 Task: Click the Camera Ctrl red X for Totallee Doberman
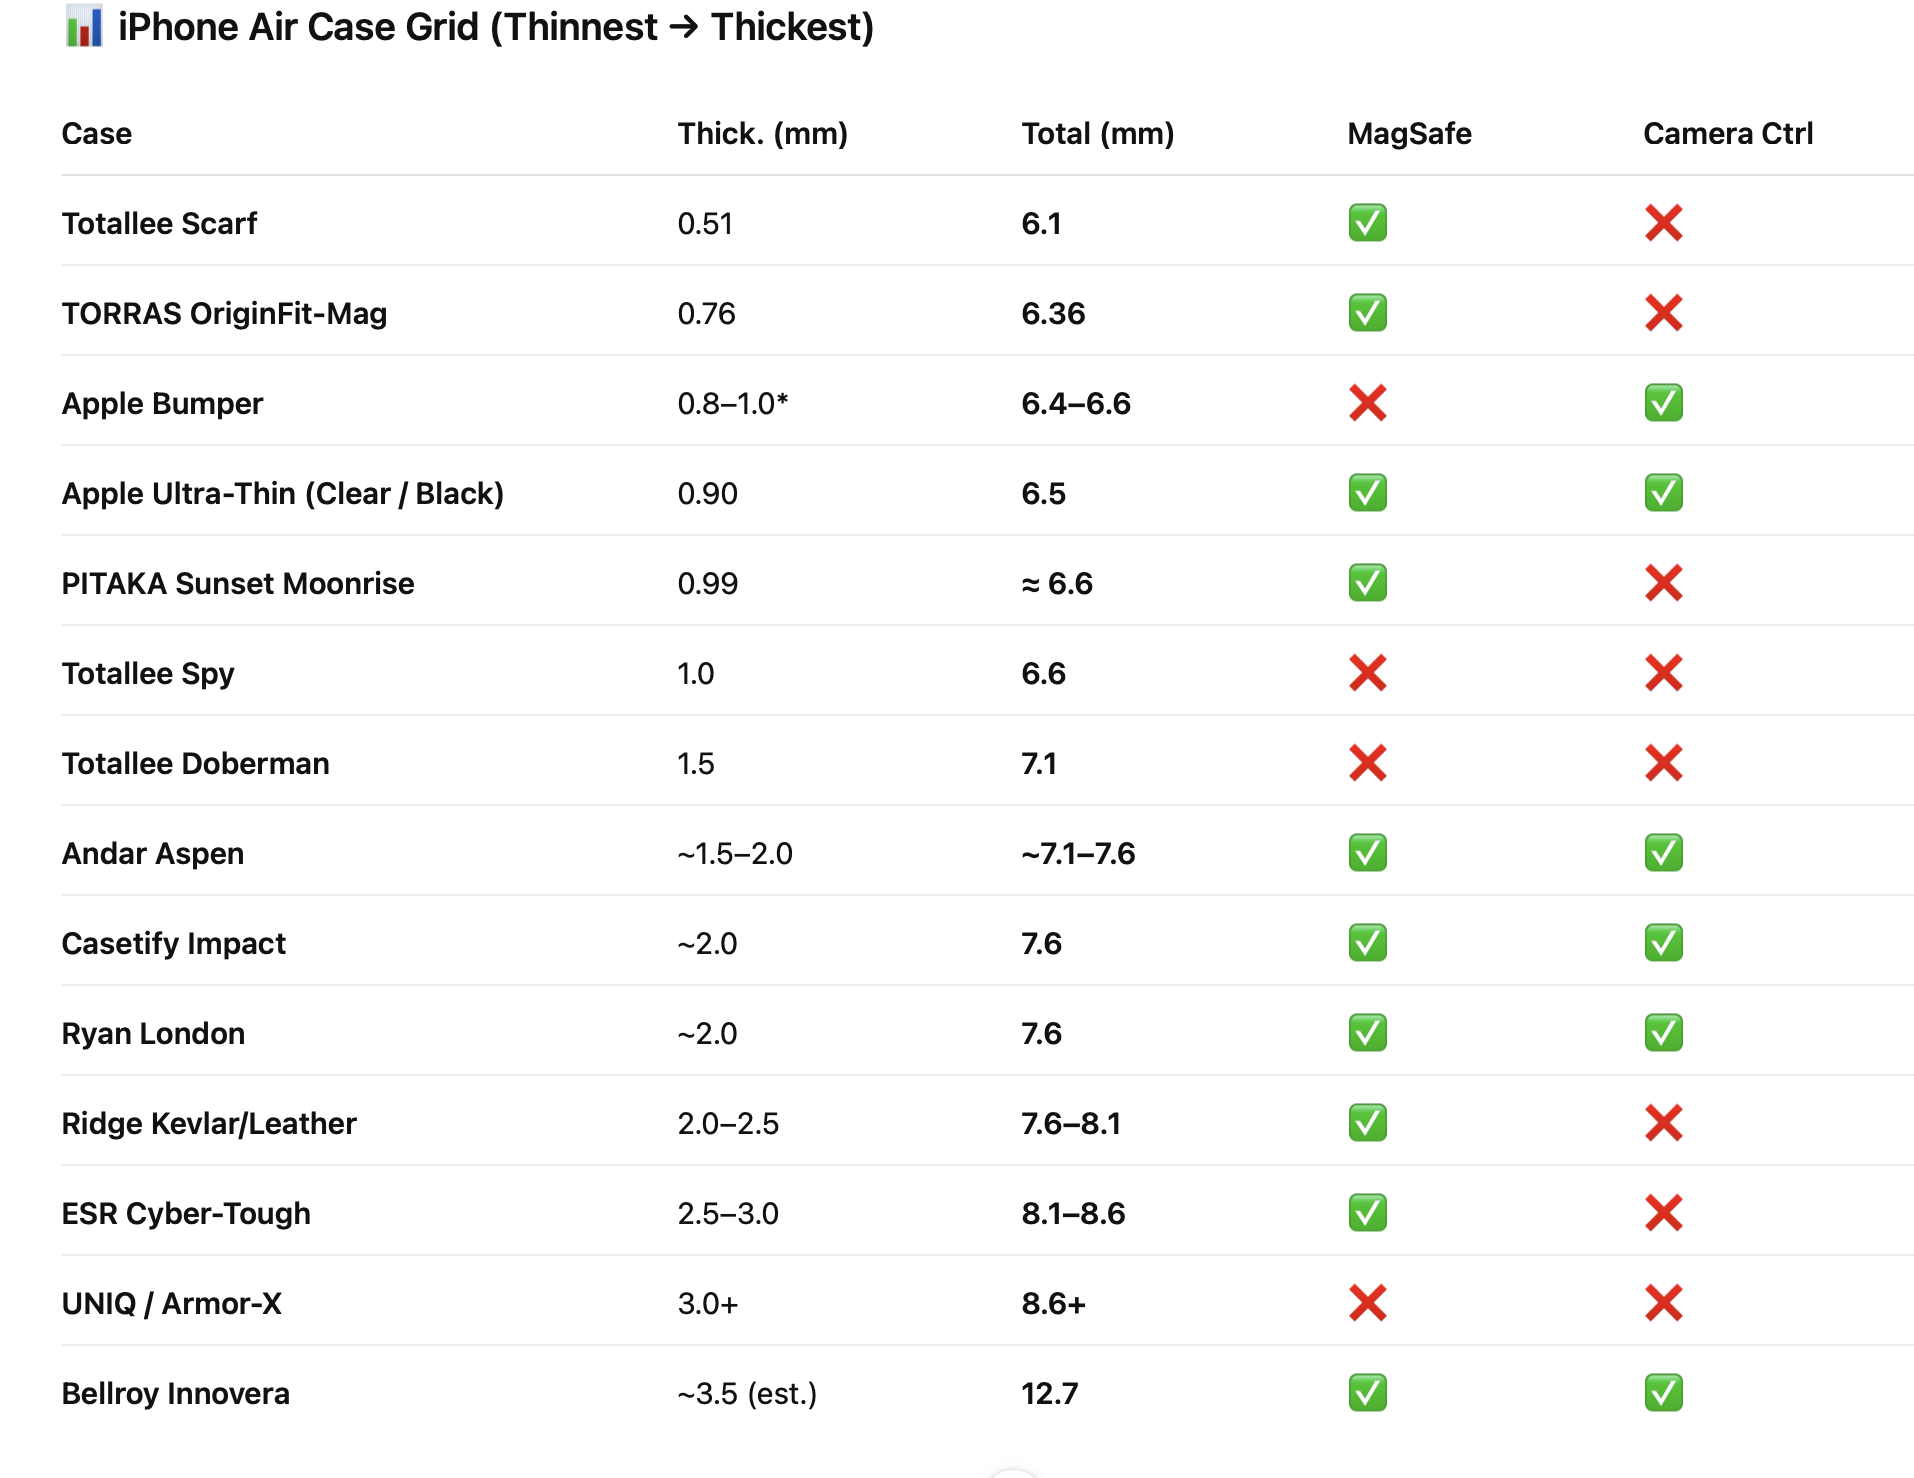(1663, 763)
